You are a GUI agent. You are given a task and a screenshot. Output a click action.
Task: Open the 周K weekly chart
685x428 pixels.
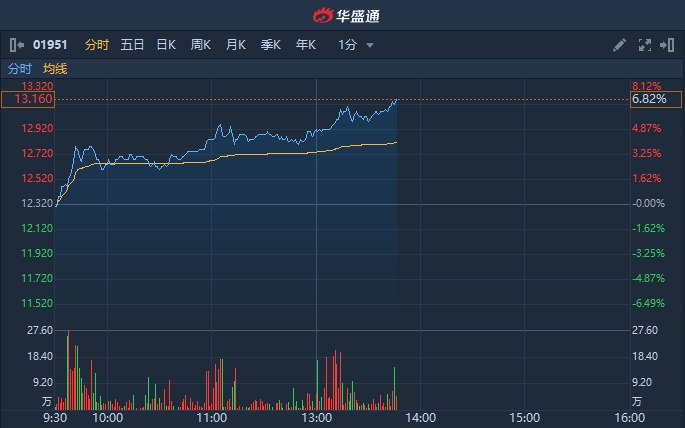[x=201, y=45]
